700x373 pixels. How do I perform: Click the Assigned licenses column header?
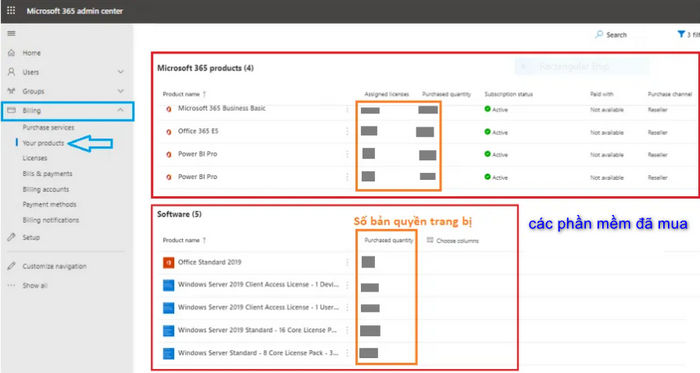tap(387, 94)
